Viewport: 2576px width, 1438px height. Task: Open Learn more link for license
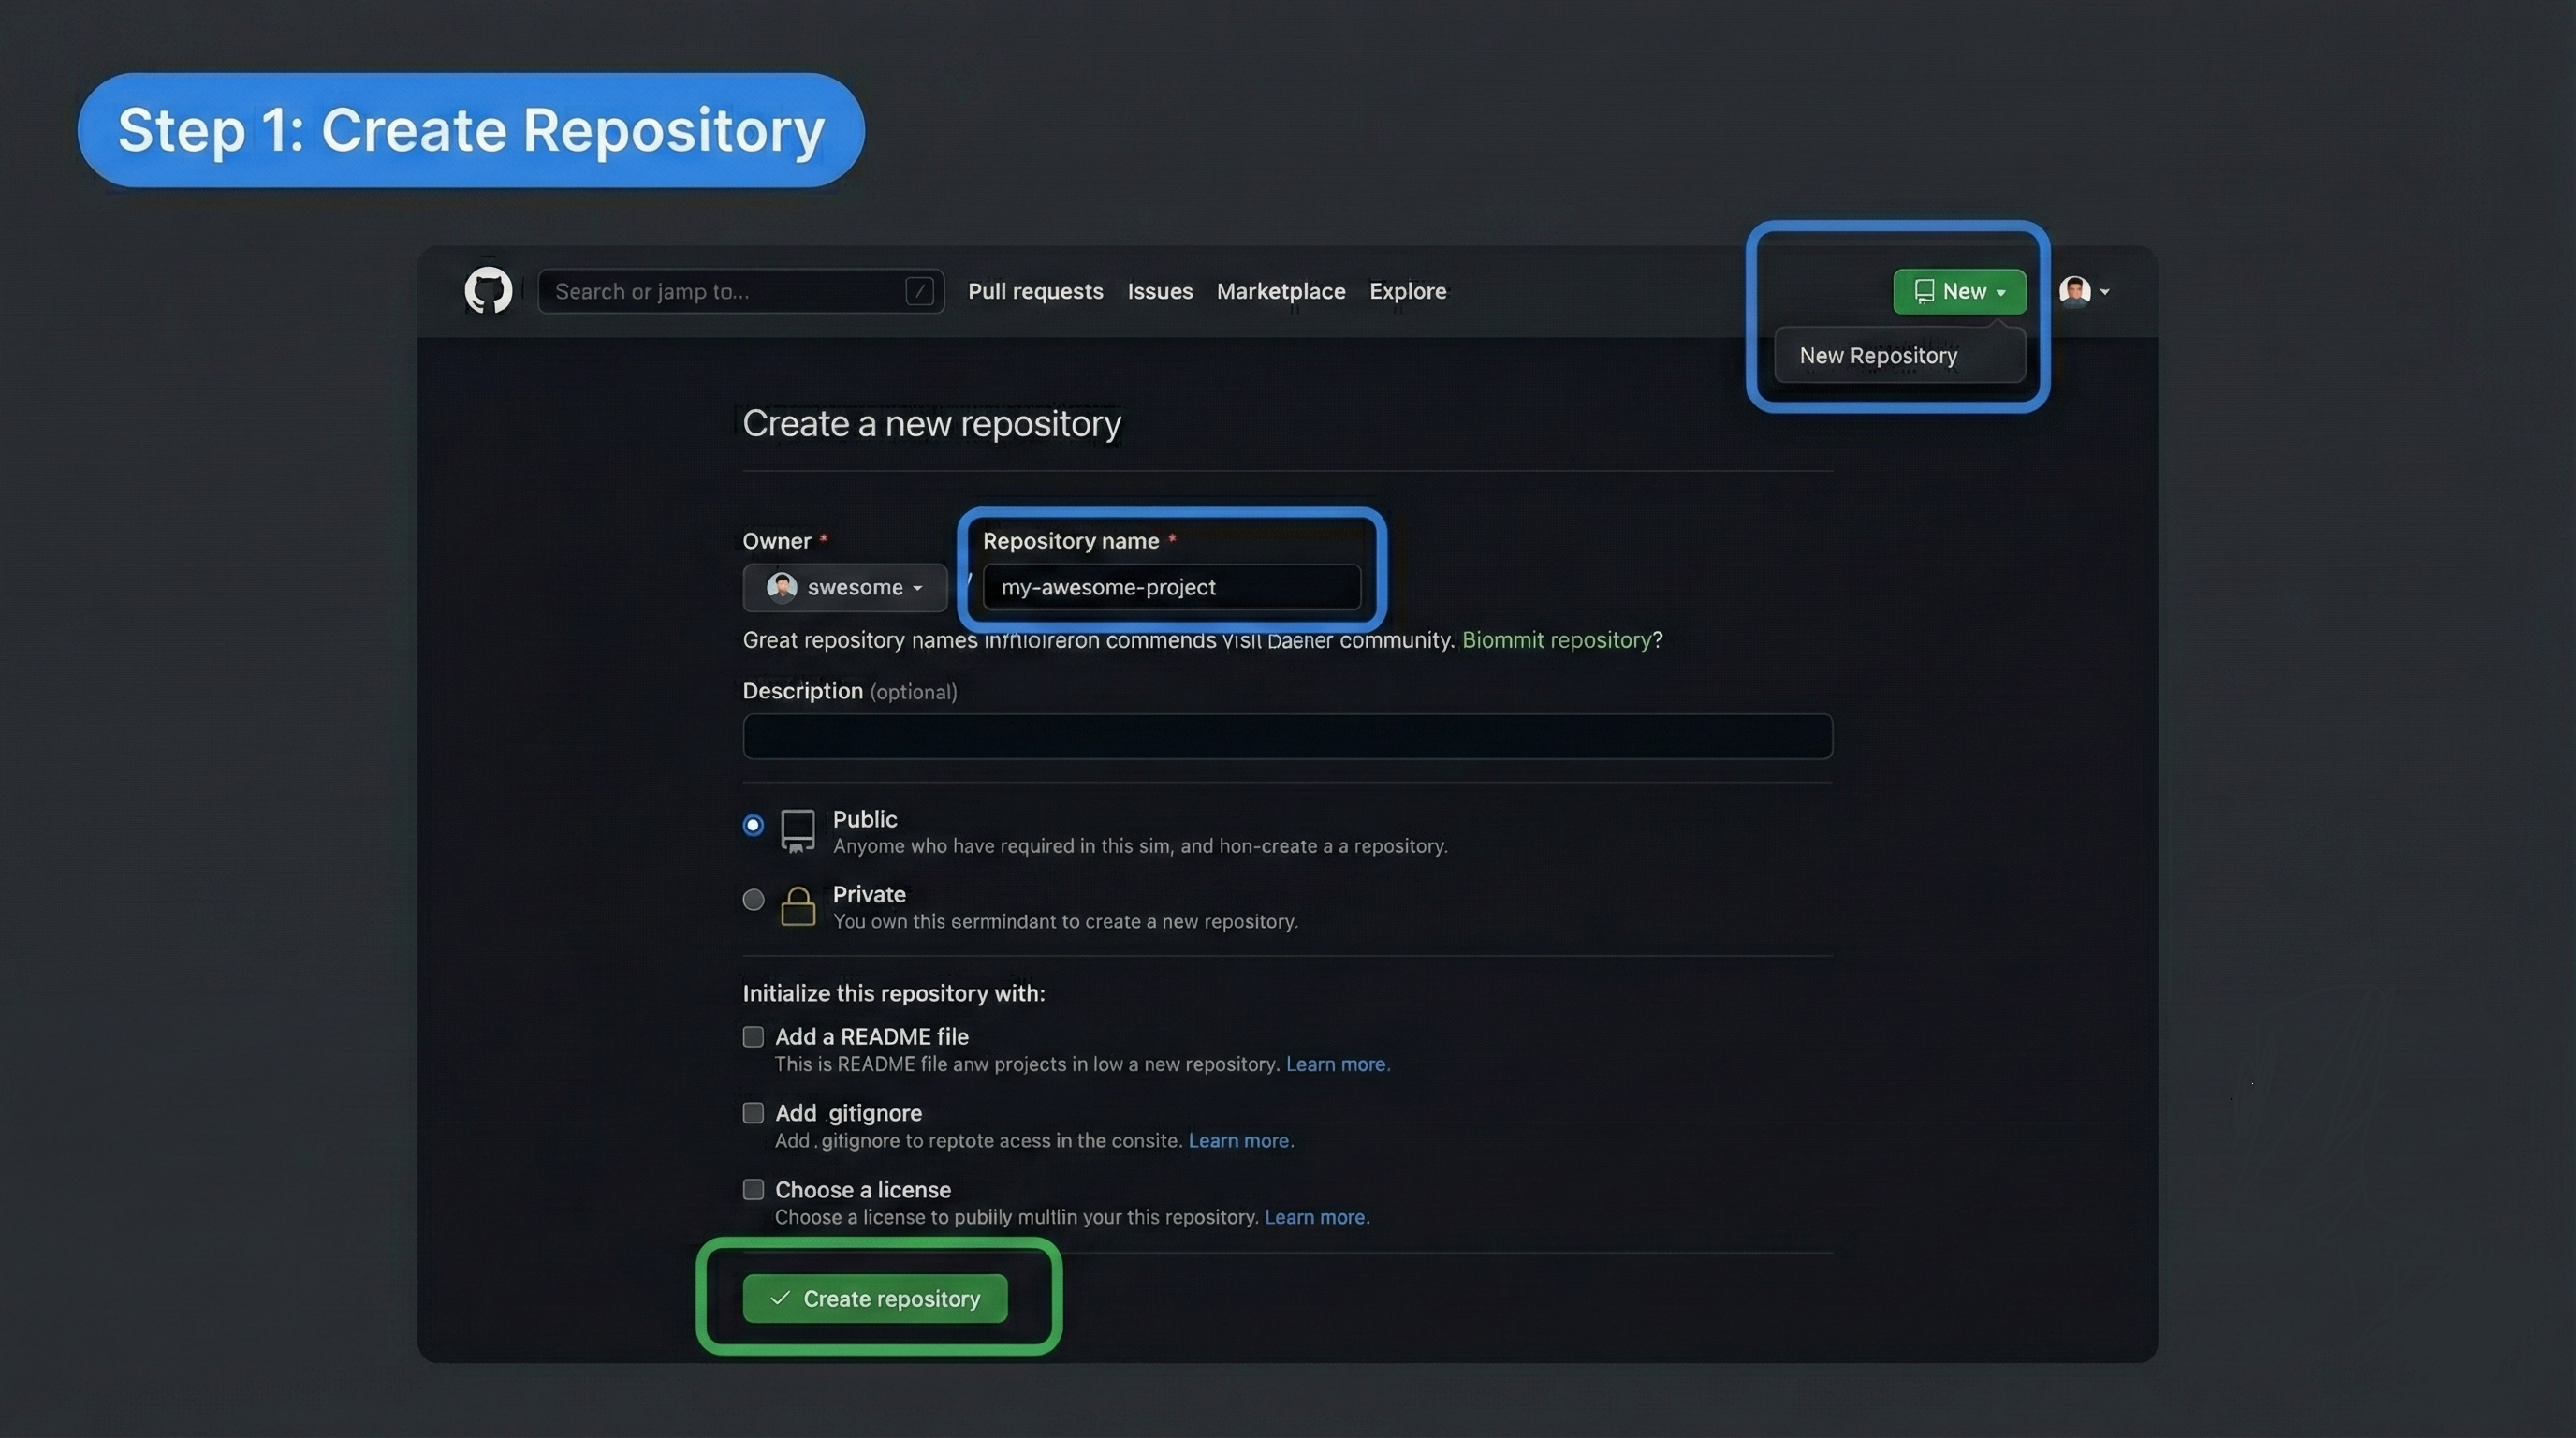click(x=1317, y=1217)
